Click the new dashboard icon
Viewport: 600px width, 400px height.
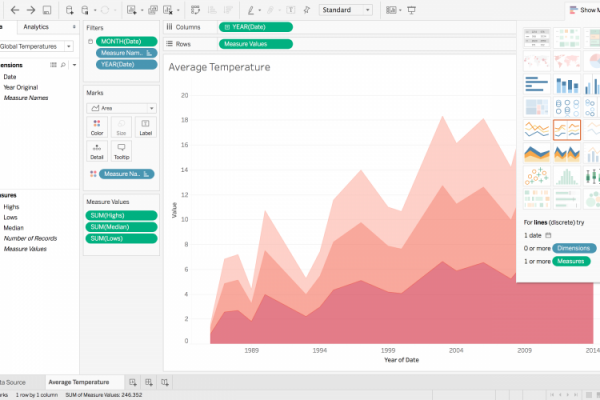click(147, 382)
